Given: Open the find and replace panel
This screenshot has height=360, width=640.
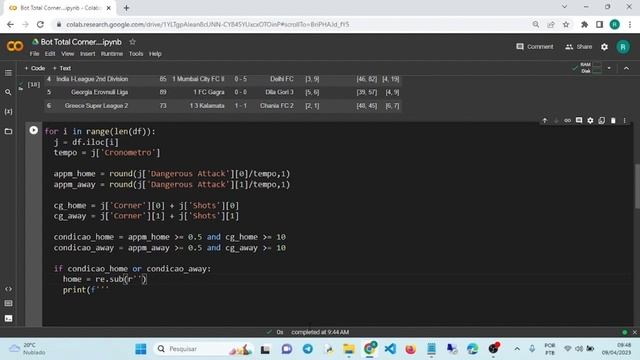Looking at the screenshot, I should click(8, 92).
